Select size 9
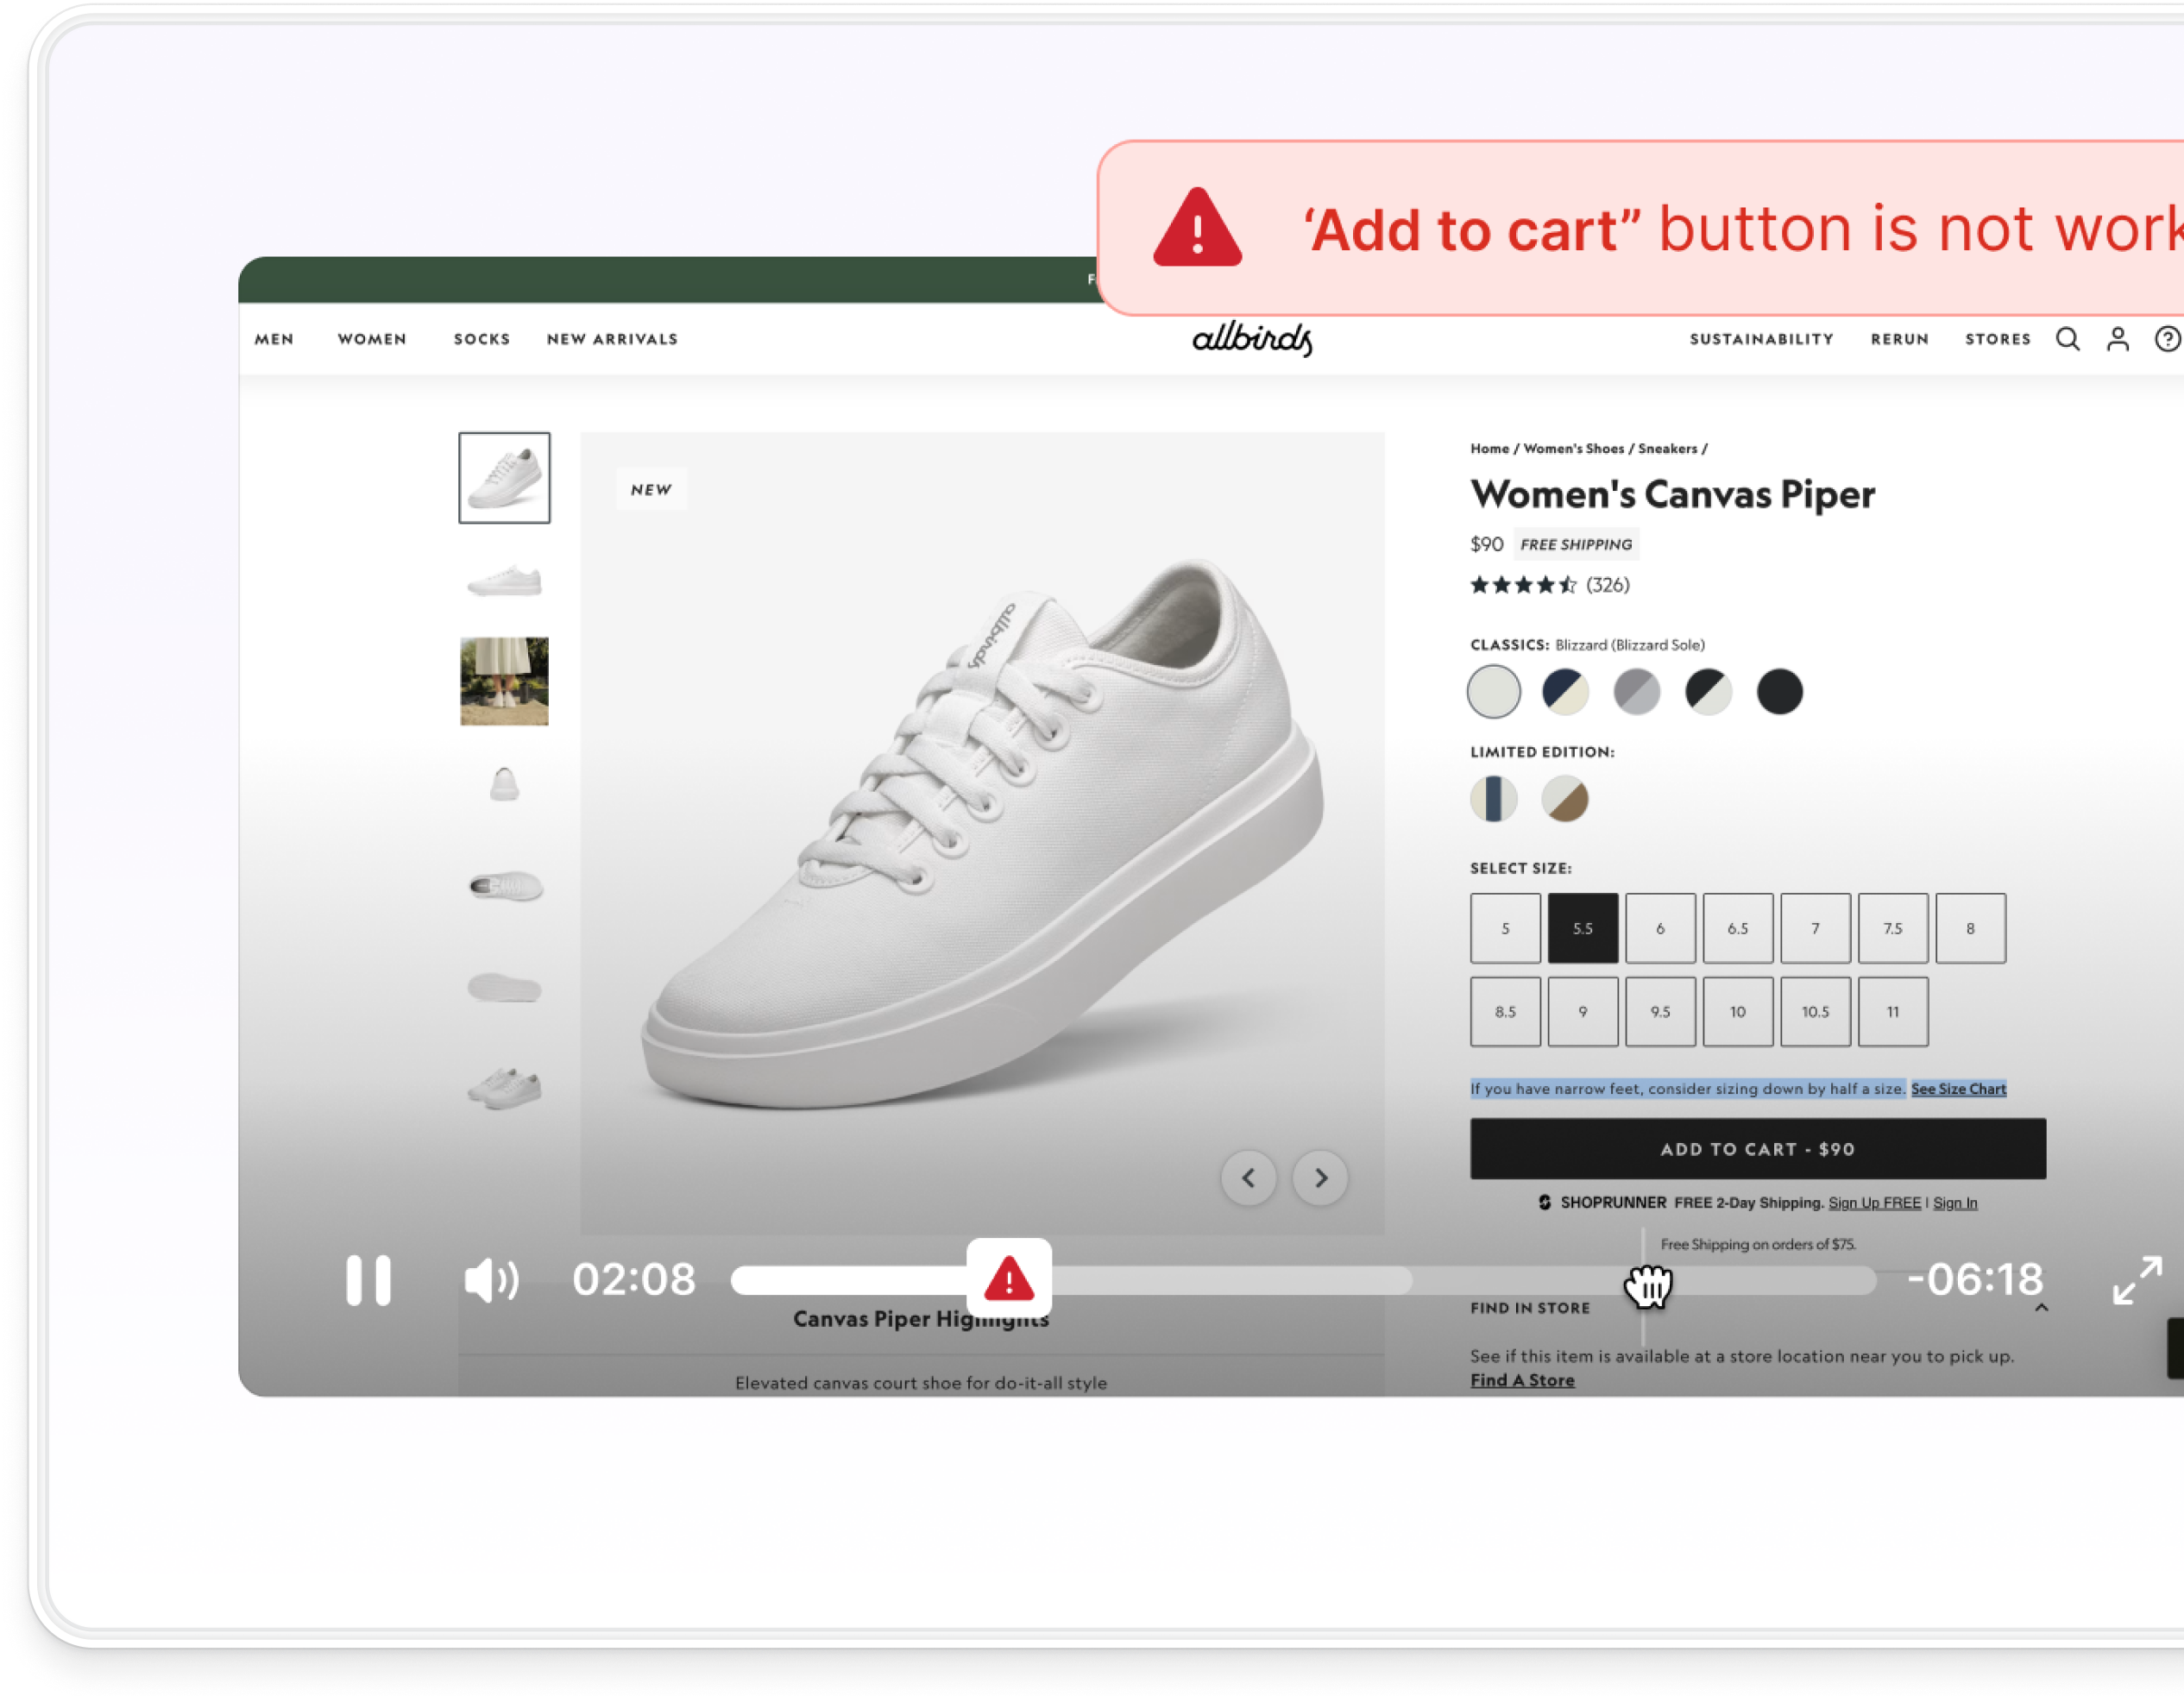Screen dimensions: 2184x1696 click(x=1583, y=1012)
